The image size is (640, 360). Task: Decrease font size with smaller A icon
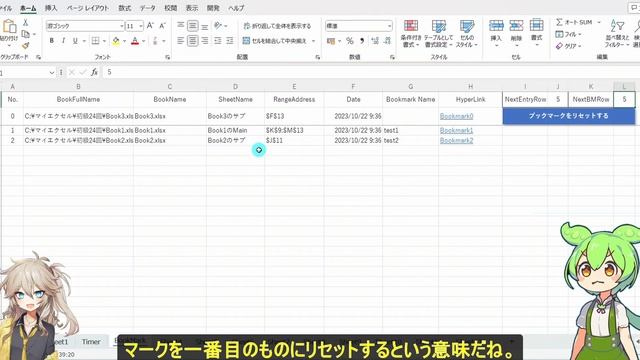click(x=162, y=26)
